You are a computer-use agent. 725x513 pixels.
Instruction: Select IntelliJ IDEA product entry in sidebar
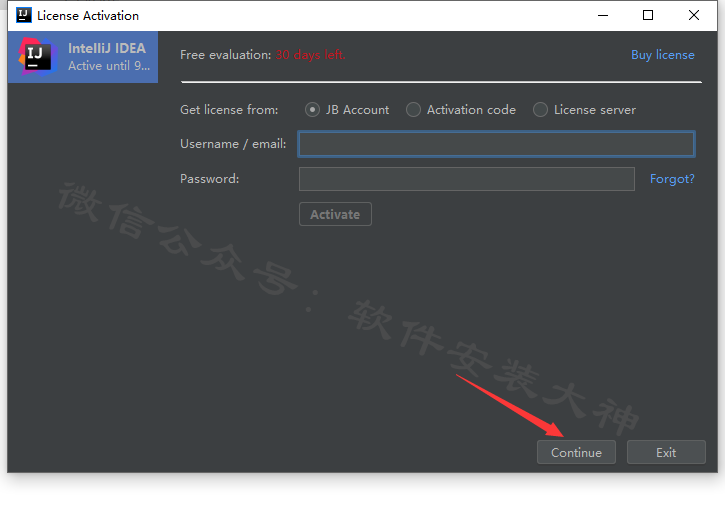click(83, 57)
